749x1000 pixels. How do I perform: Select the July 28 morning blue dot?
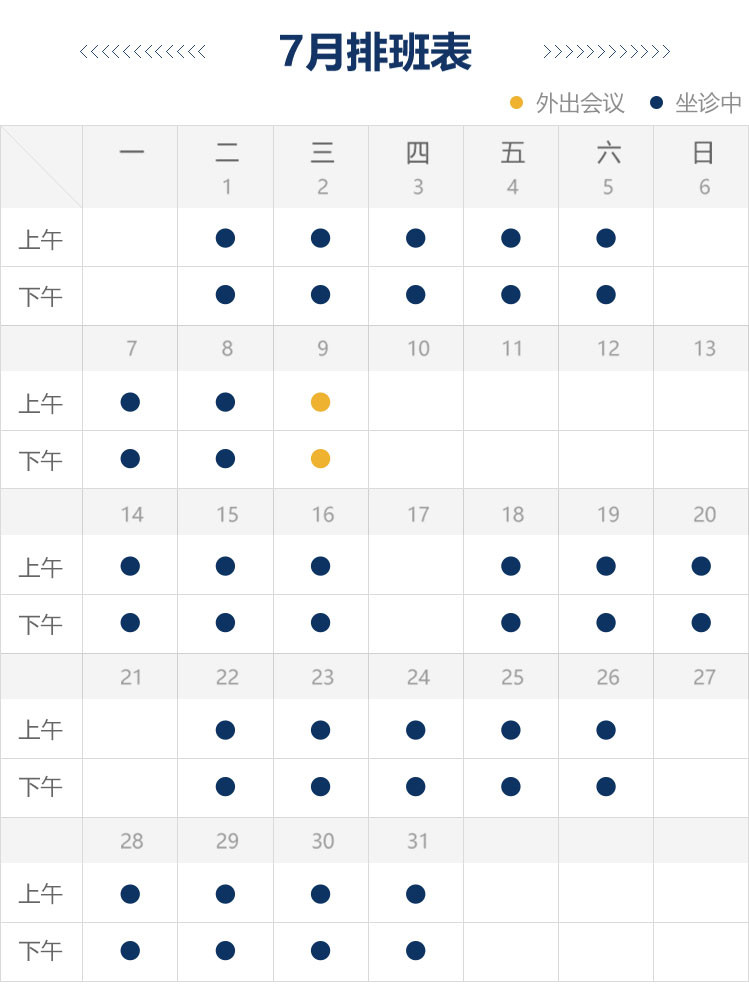[130, 894]
